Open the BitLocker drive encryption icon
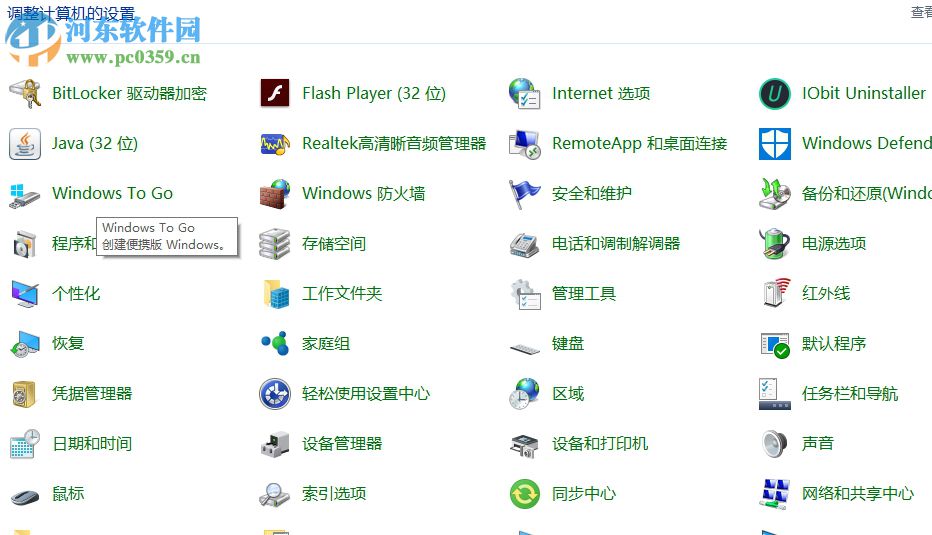The width and height of the screenshot is (932, 535). pyautogui.click(x=25, y=93)
